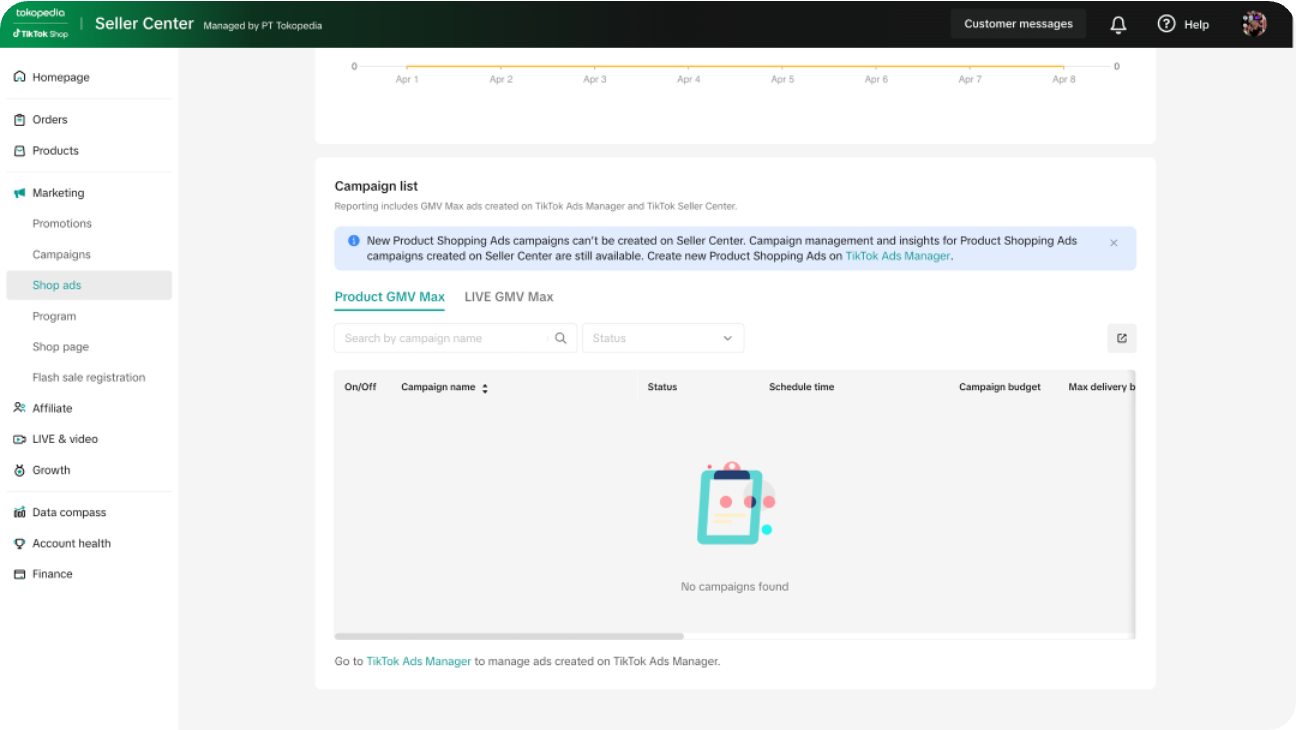
Task: Dismiss the Product Shopping Ads info banner
Action: [x=1114, y=242]
